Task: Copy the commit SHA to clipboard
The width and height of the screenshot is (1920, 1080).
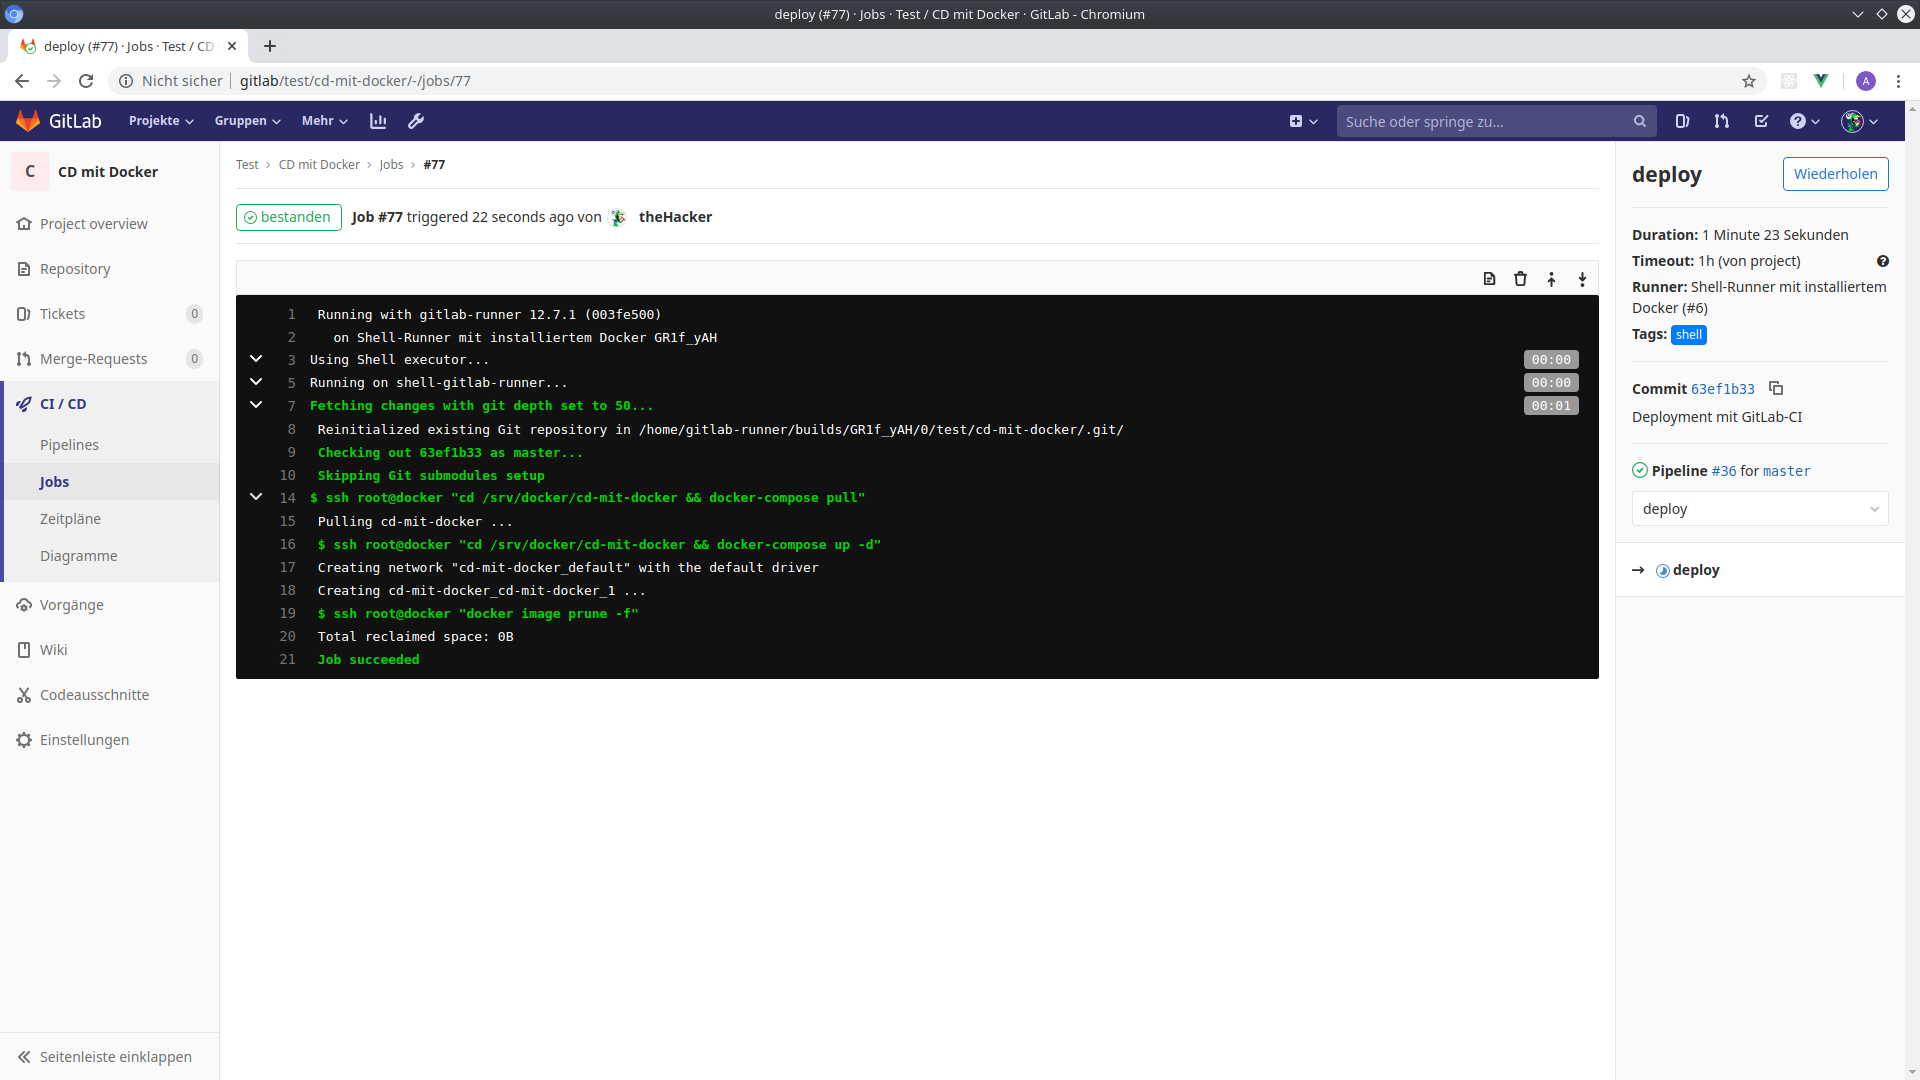Action: pyautogui.click(x=1776, y=388)
